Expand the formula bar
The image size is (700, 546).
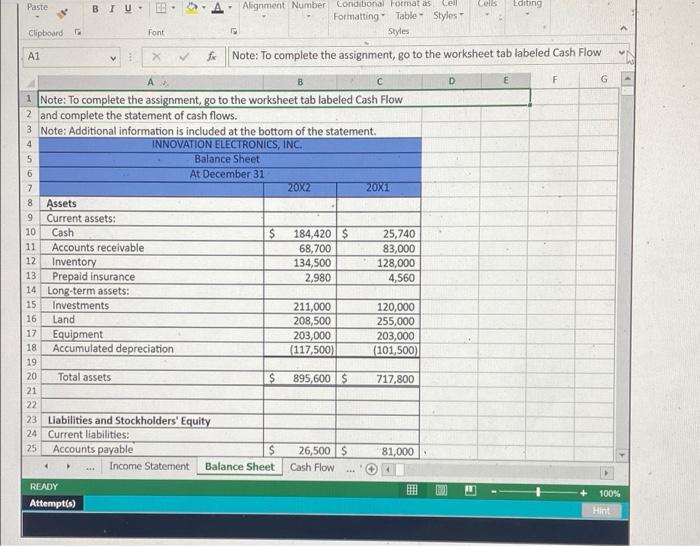(621, 52)
